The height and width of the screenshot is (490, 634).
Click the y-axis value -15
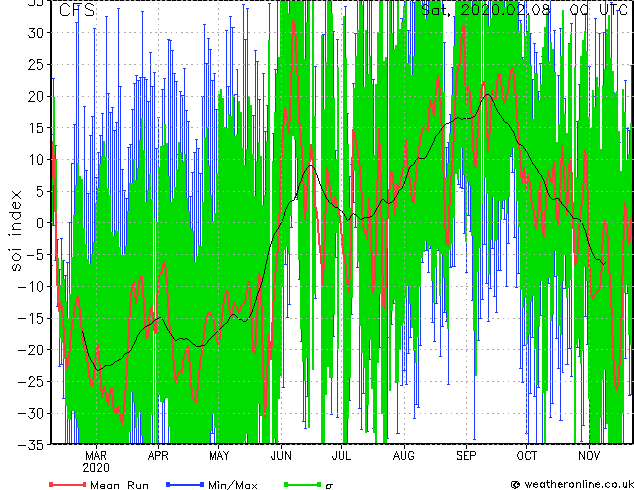(x=31, y=318)
